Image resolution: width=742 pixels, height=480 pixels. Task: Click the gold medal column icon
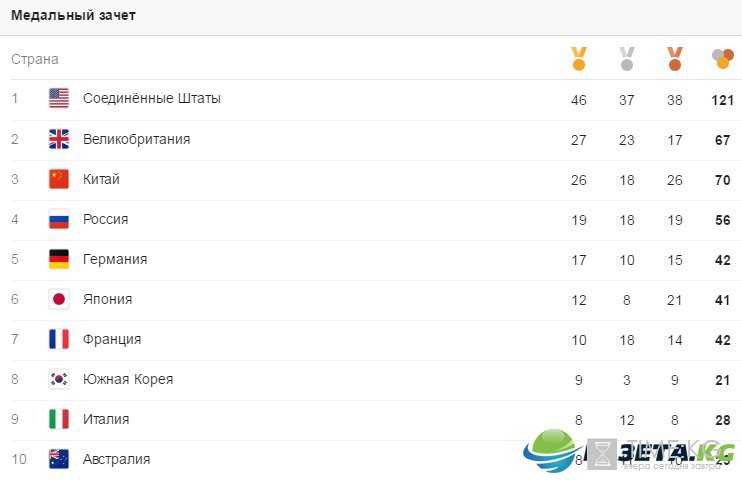[x=579, y=59]
